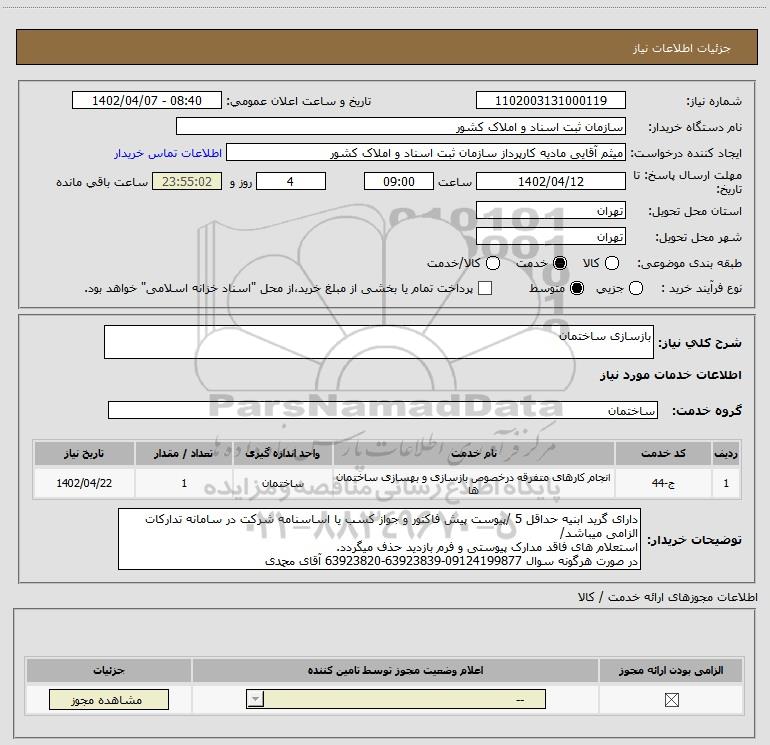Click the general description box بازسازی ساختمان

tap(379, 342)
